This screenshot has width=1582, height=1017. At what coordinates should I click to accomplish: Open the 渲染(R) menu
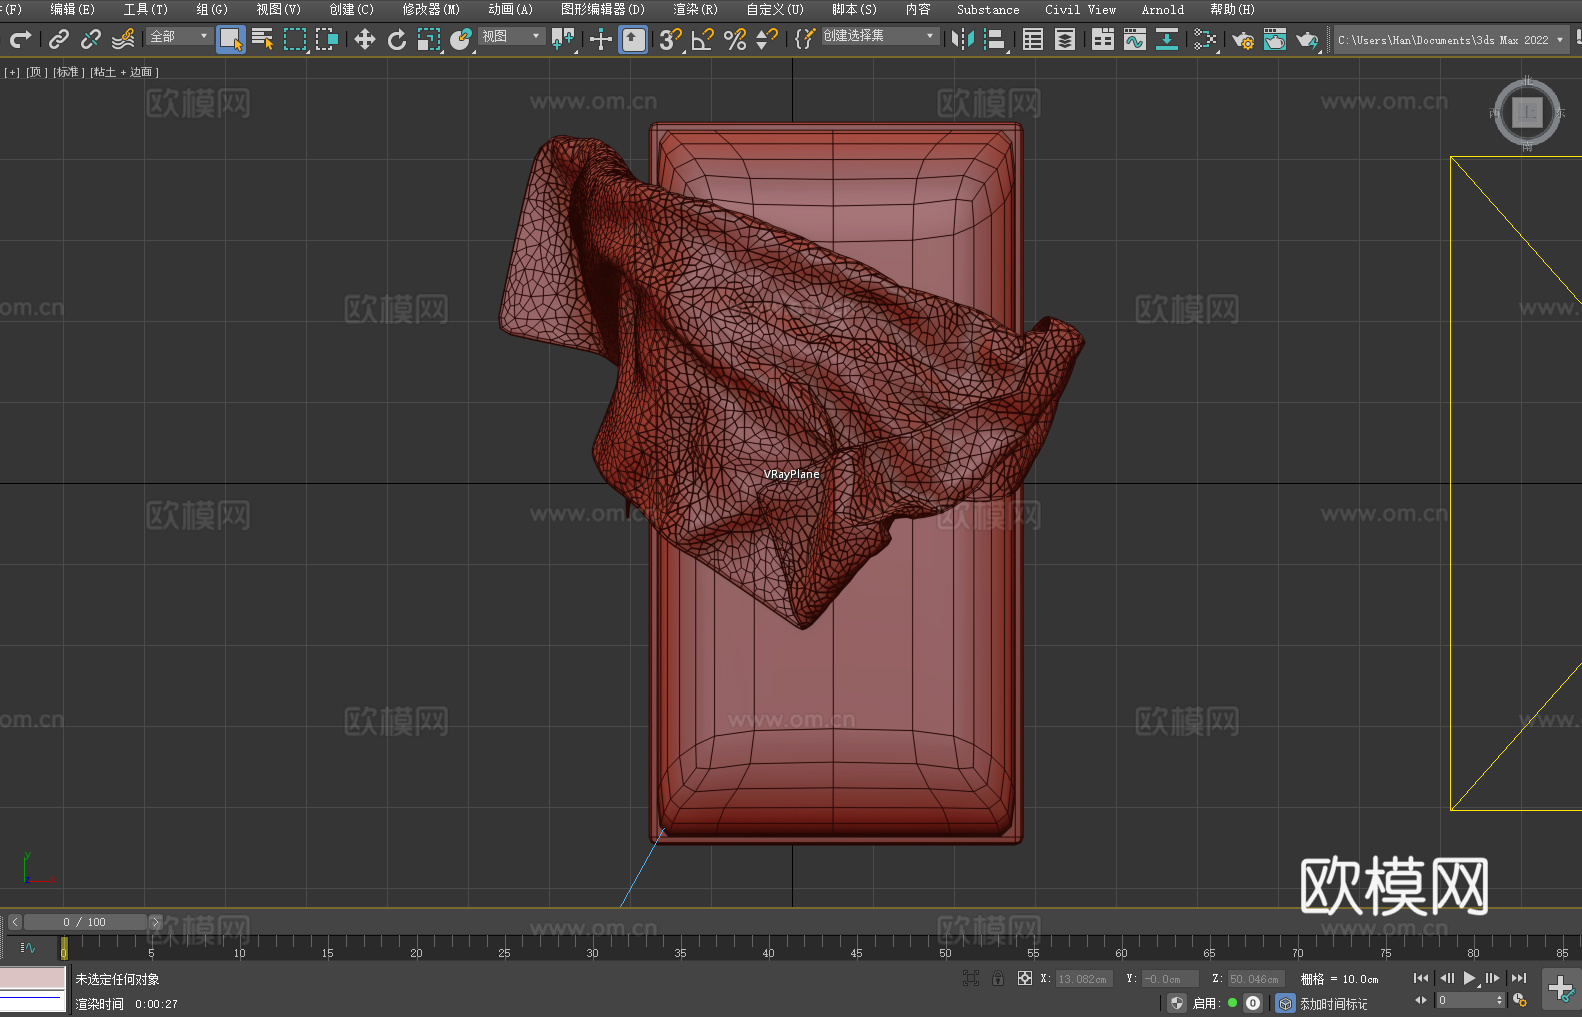pos(695,9)
